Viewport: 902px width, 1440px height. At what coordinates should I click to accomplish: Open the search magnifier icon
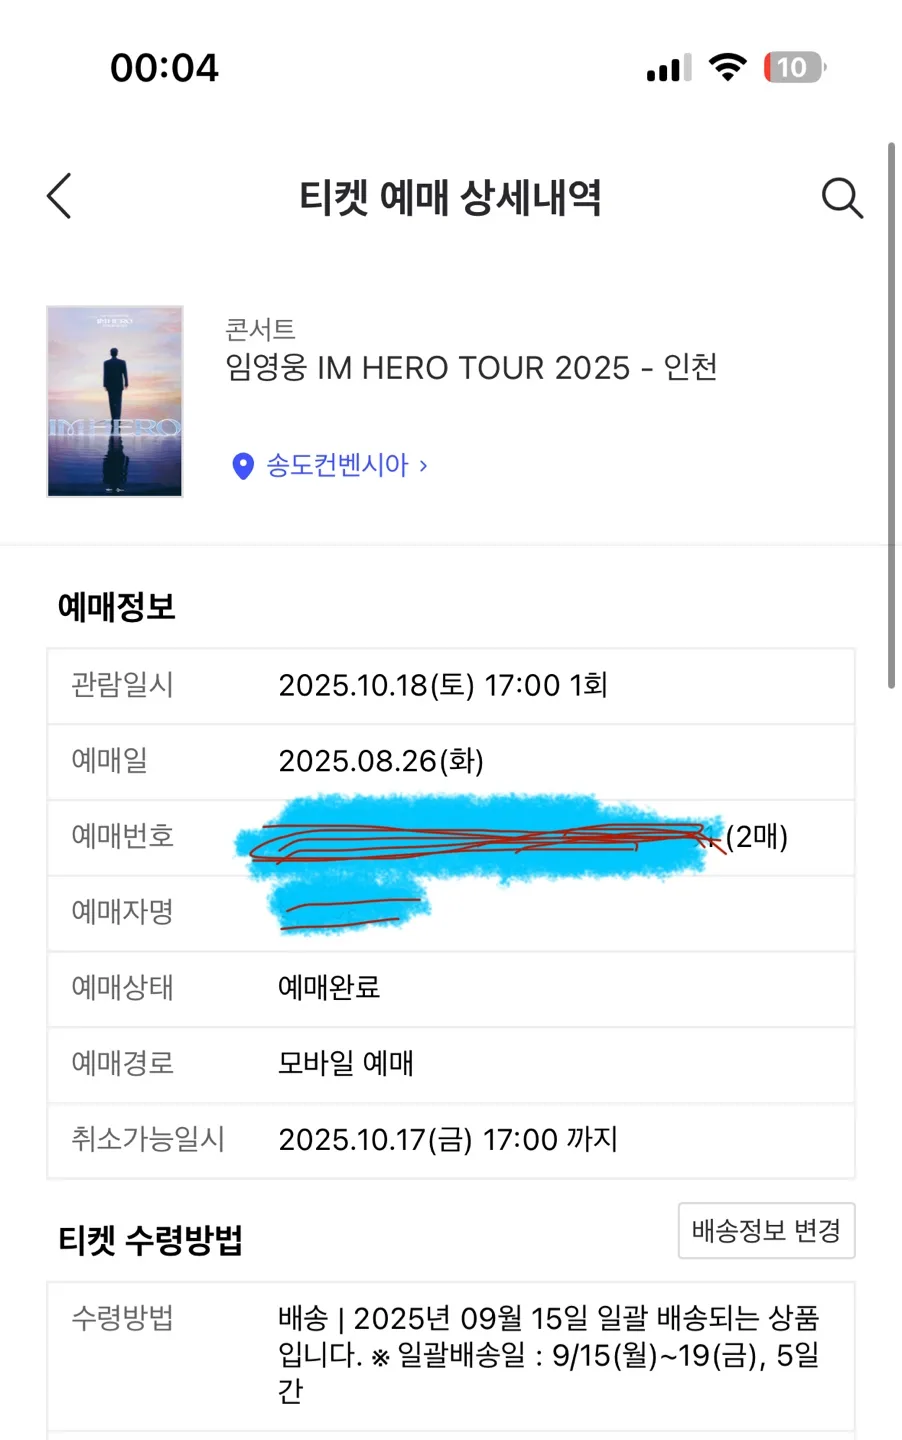842,198
